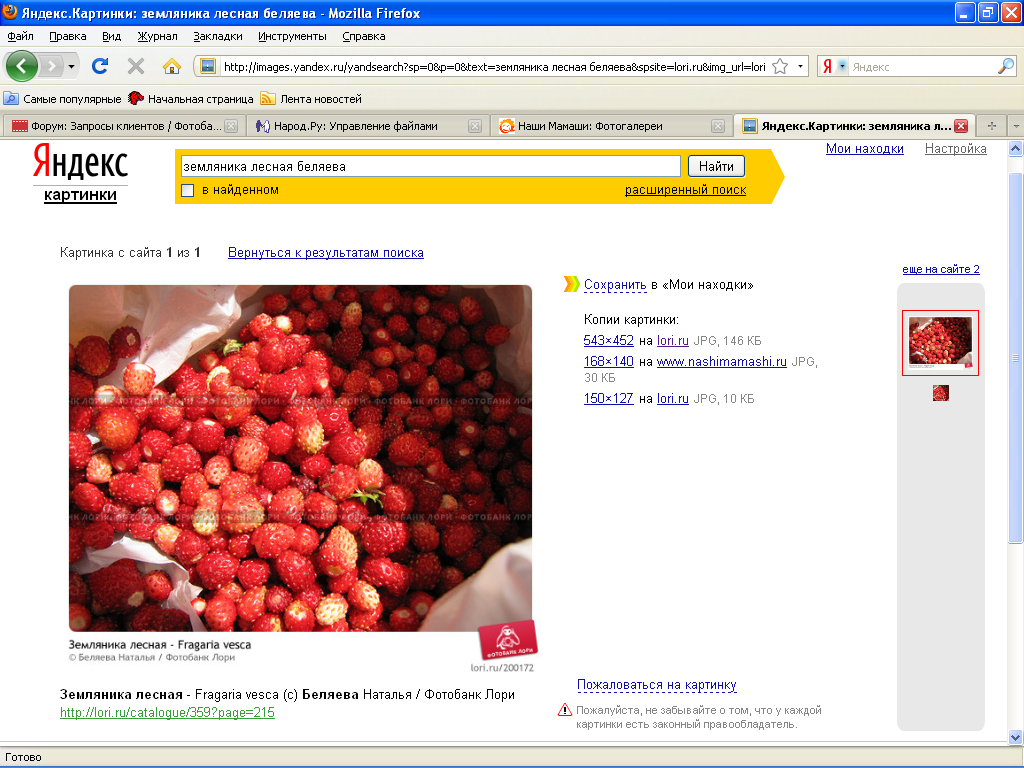This screenshot has height=768, width=1024.
Task: Open the Самые популярные bookmarks folder
Action: pyautogui.click(x=63, y=99)
